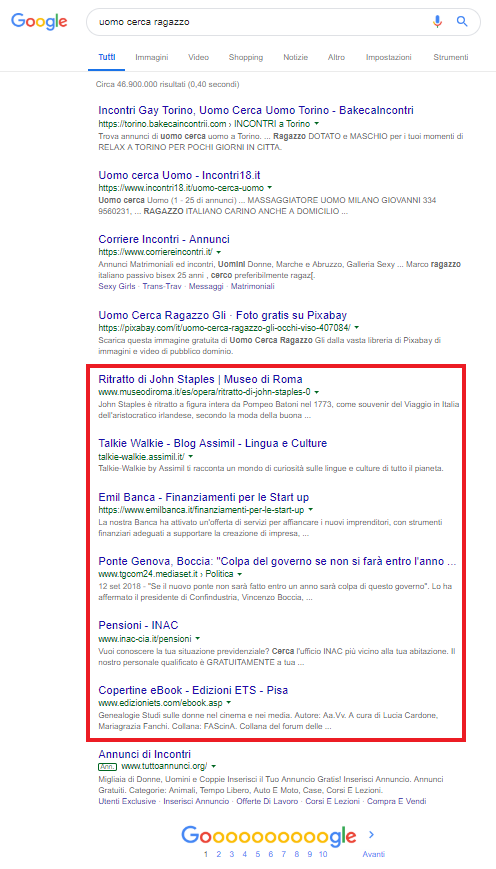This screenshot has width=496, height=869.
Task: Open 'Talkie Walkie - Blog Assimil' result
Action: (x=212, y=443)
